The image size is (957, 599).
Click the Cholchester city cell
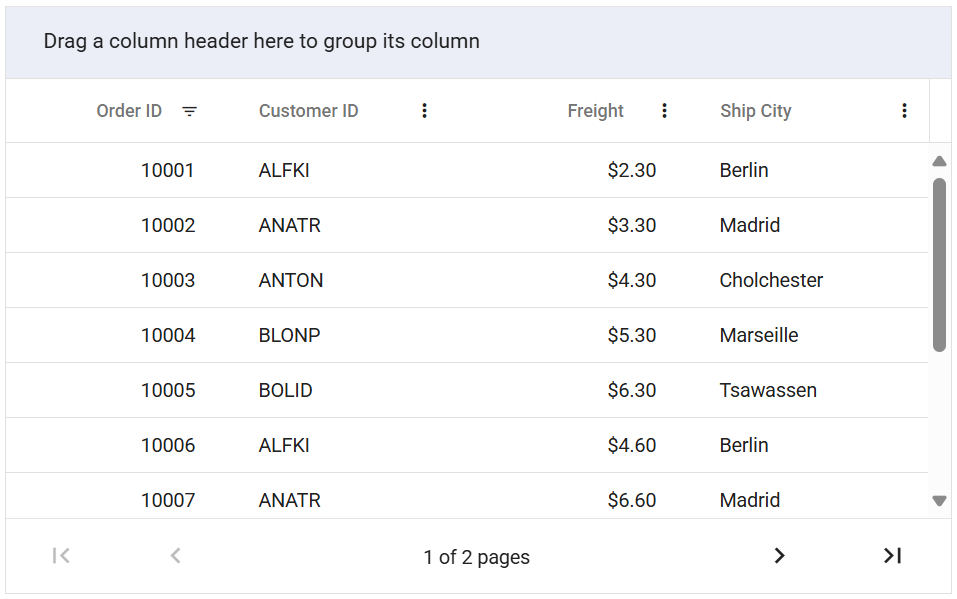(771, 280)
